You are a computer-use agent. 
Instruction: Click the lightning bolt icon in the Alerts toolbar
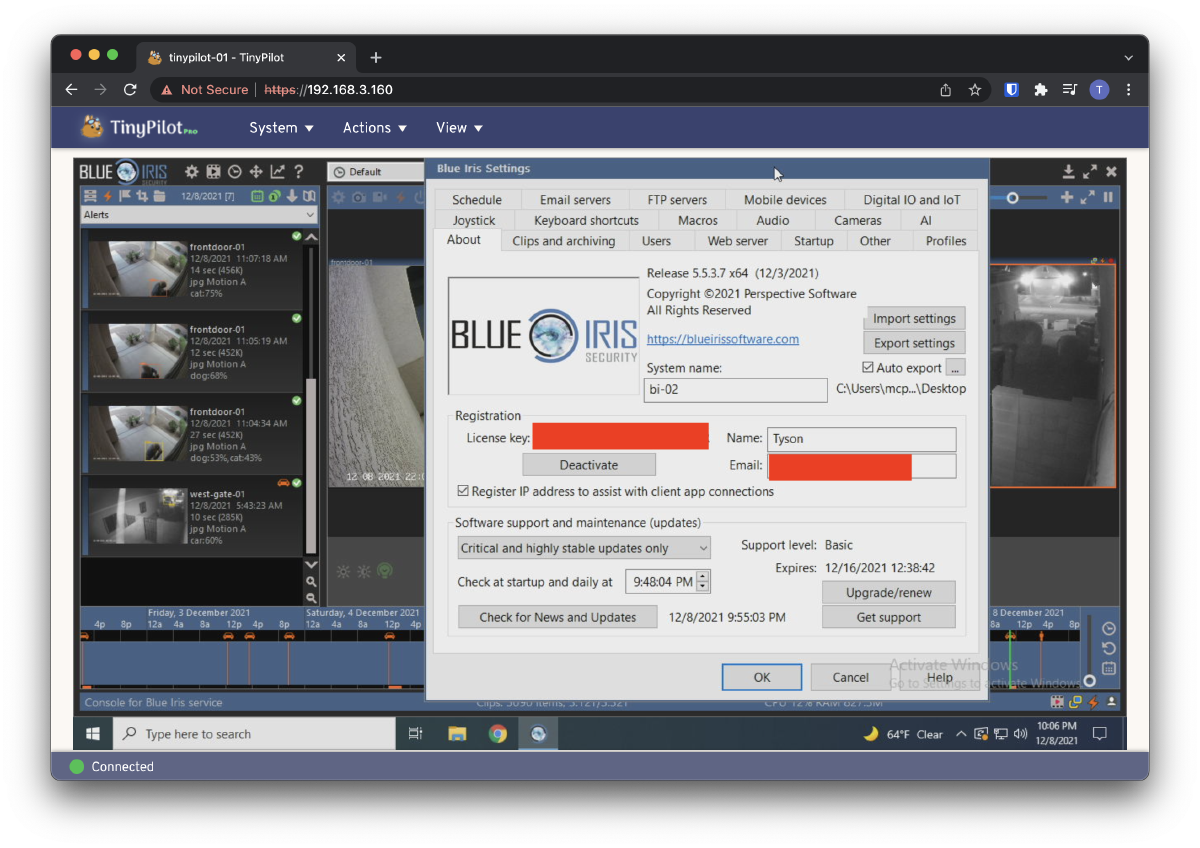107,196
